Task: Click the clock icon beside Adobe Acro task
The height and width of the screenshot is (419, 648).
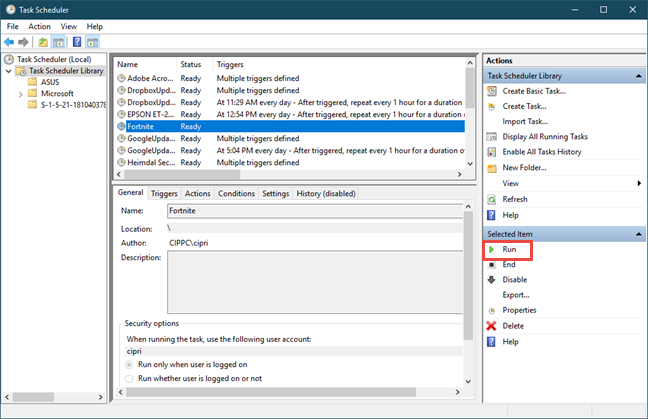Action: click(x=121, y=78)
